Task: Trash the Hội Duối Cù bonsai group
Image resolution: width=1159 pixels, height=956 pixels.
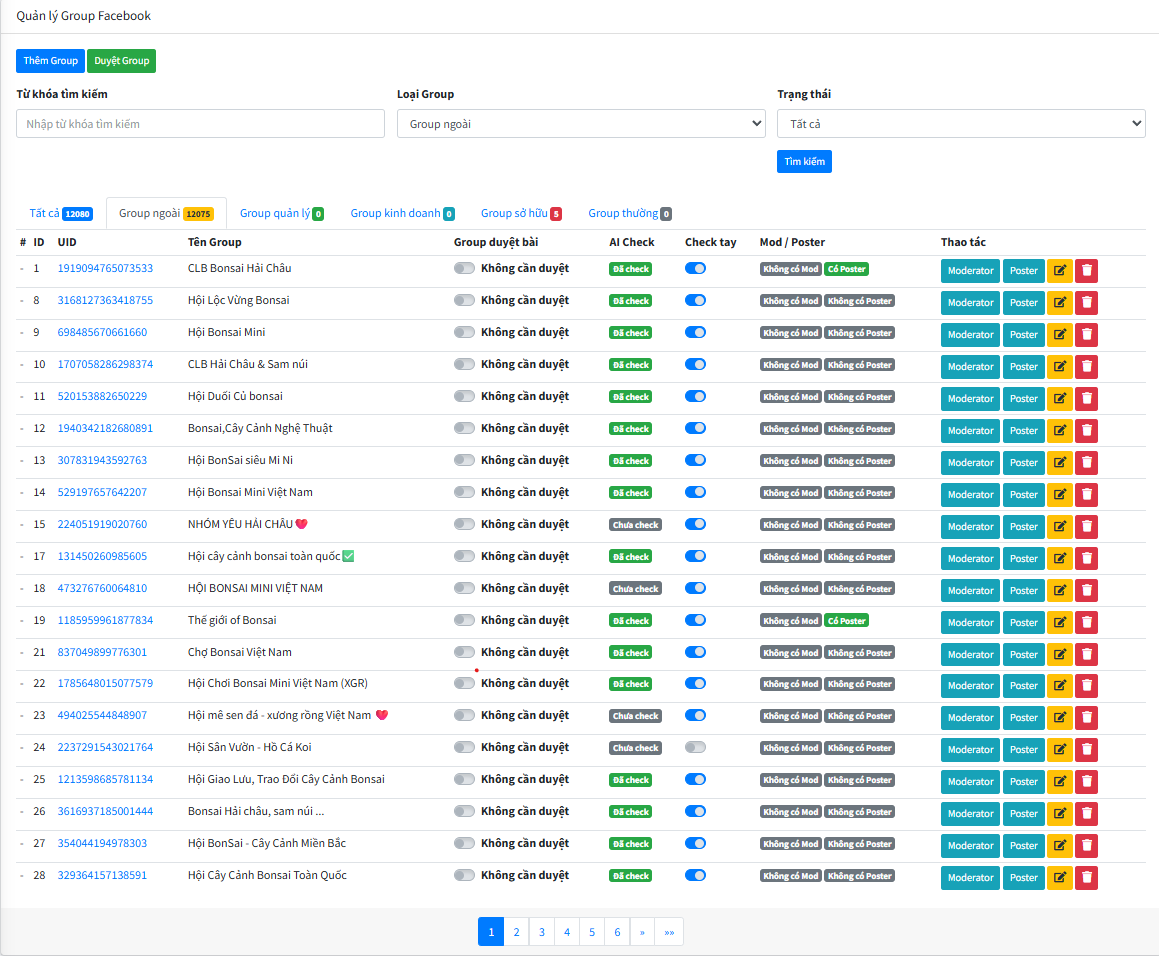Action: coord(1087,399)
